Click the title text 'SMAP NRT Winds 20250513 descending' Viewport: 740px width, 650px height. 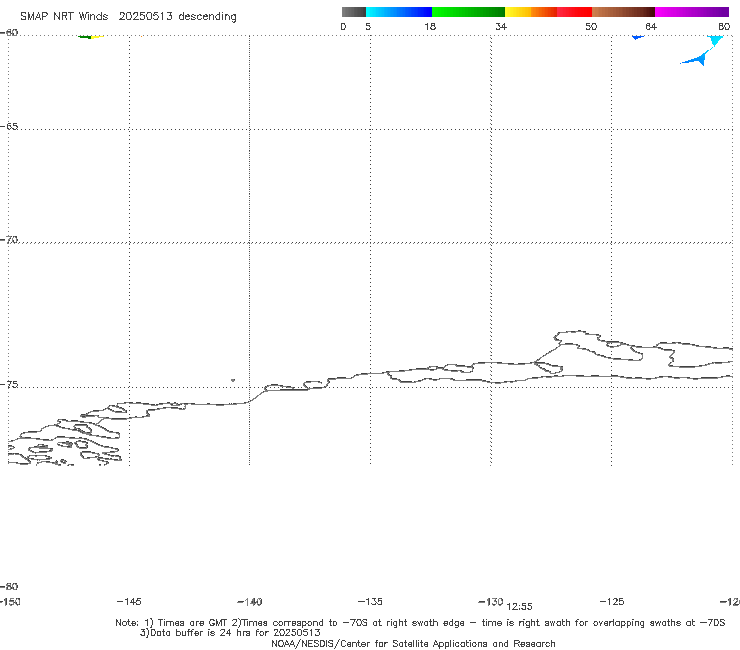[x=128, y=17]
